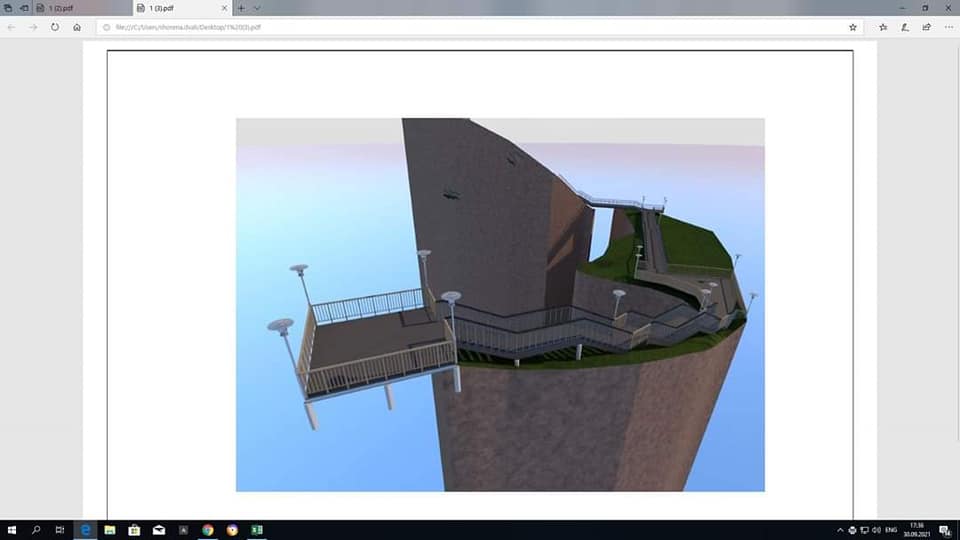
Task: Share this page icon
Action: click(x=926, y=27)
